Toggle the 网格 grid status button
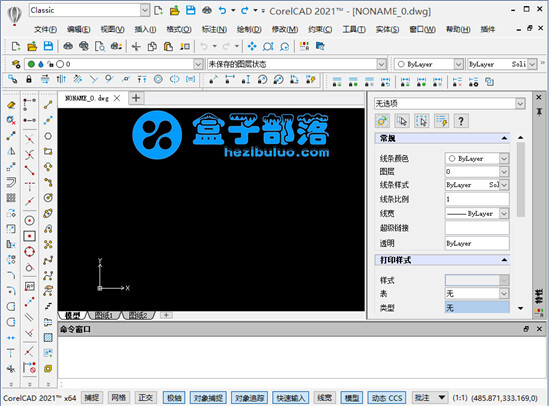The image size is (550, 406). (118, 398)
